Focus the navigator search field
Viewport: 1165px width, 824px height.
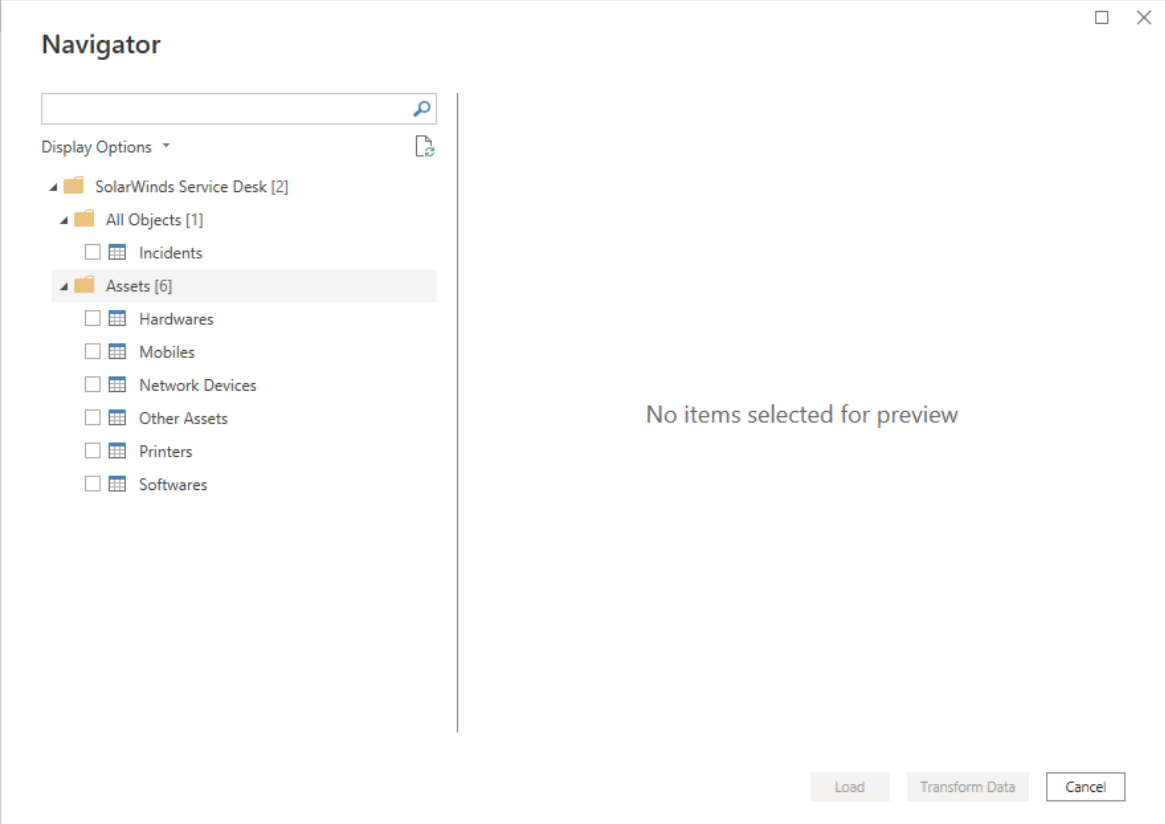pyautogui.click(x=225, y=109)
